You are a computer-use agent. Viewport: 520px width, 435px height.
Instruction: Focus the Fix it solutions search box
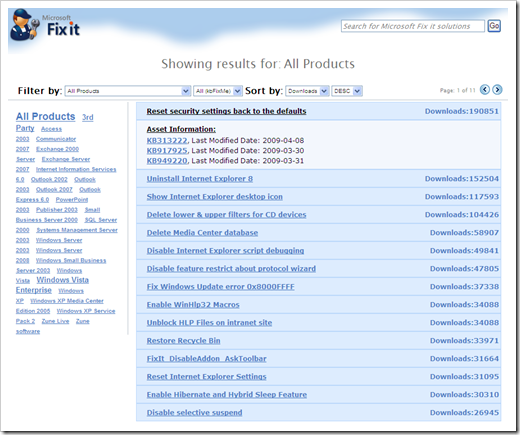pyautogui.click(x=413, y=26)
